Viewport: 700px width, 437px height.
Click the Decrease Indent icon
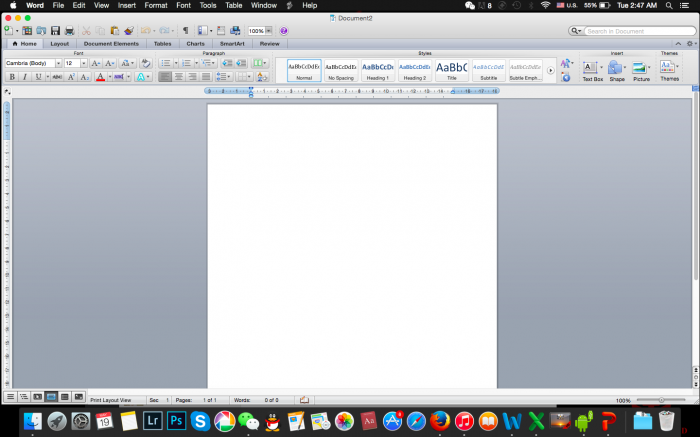(x=227, y=63)
